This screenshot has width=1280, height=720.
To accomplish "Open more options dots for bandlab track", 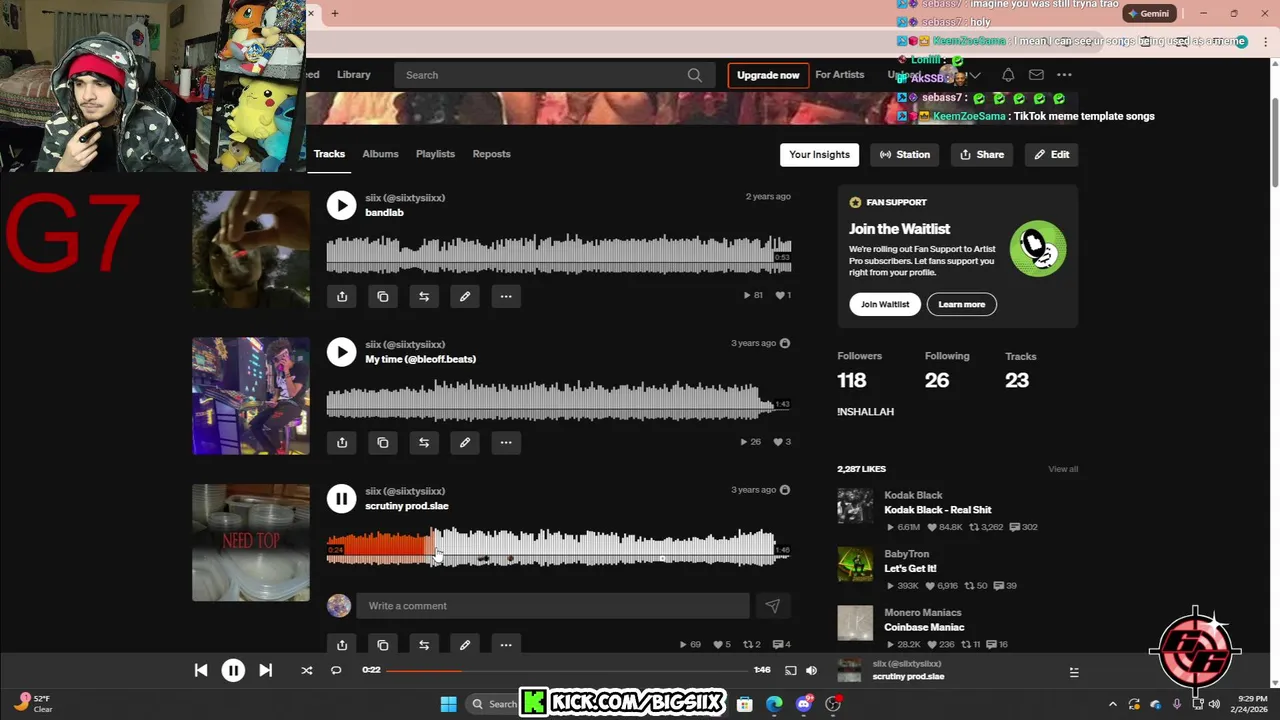I will coord(506,296).
